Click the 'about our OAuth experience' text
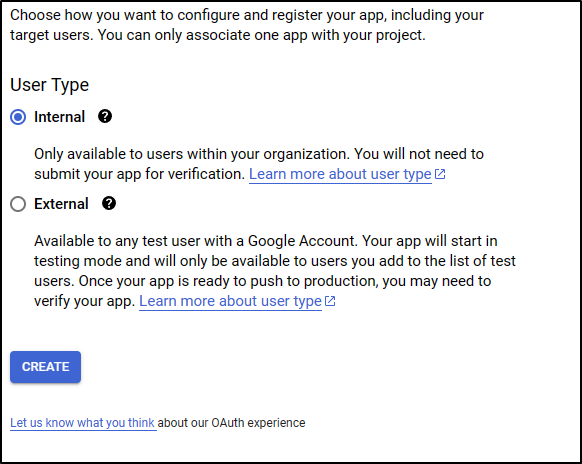 [x=231, y=423]
